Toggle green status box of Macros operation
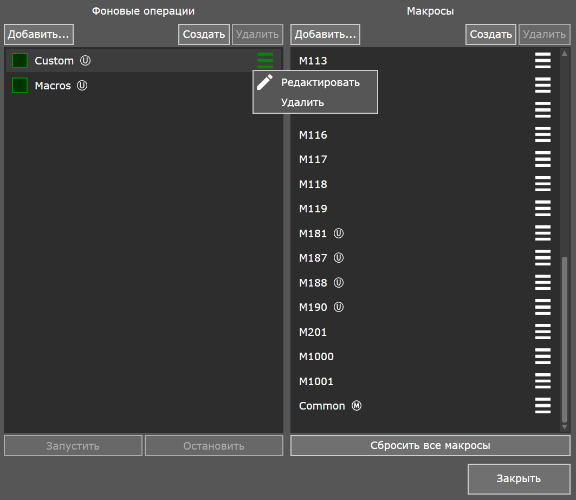 click(x=20, y=85)
